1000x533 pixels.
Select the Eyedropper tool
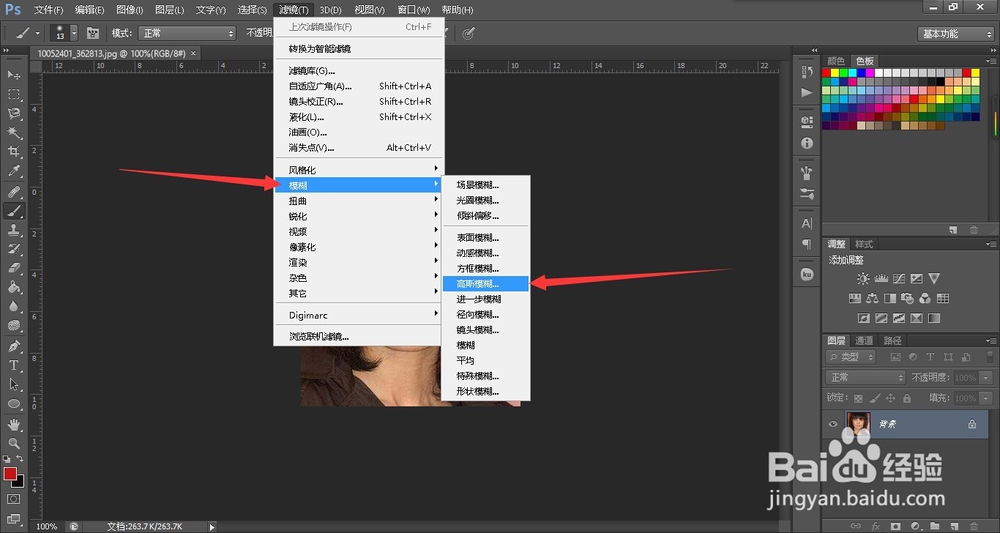13,171
